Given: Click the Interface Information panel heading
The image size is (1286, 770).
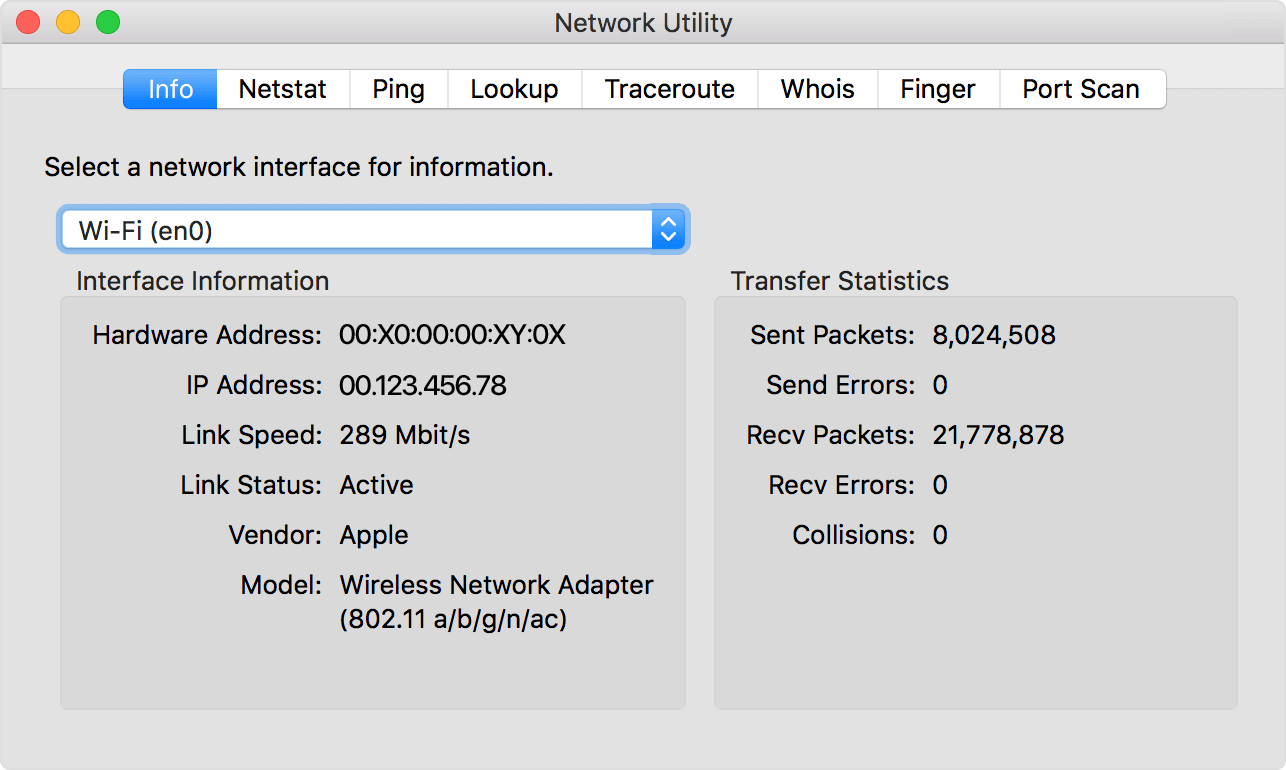Looking at the screenshot, I should [201, 281].
